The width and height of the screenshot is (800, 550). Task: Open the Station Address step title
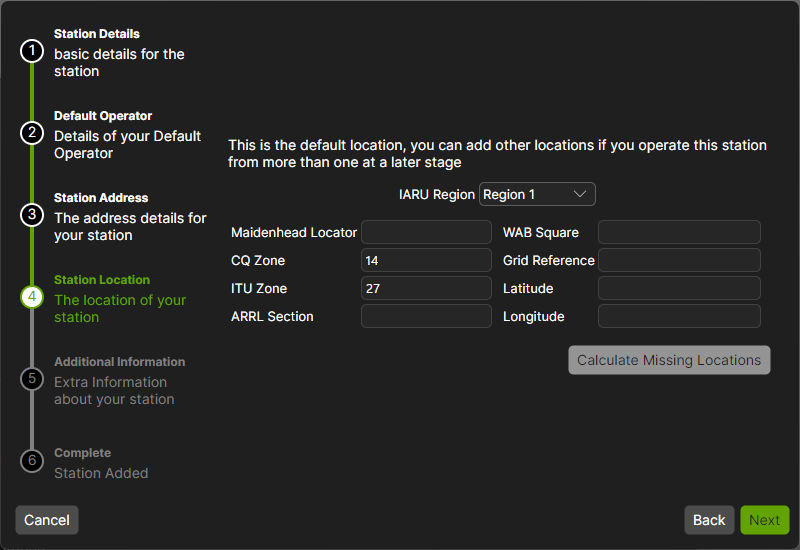pos(101,198)
